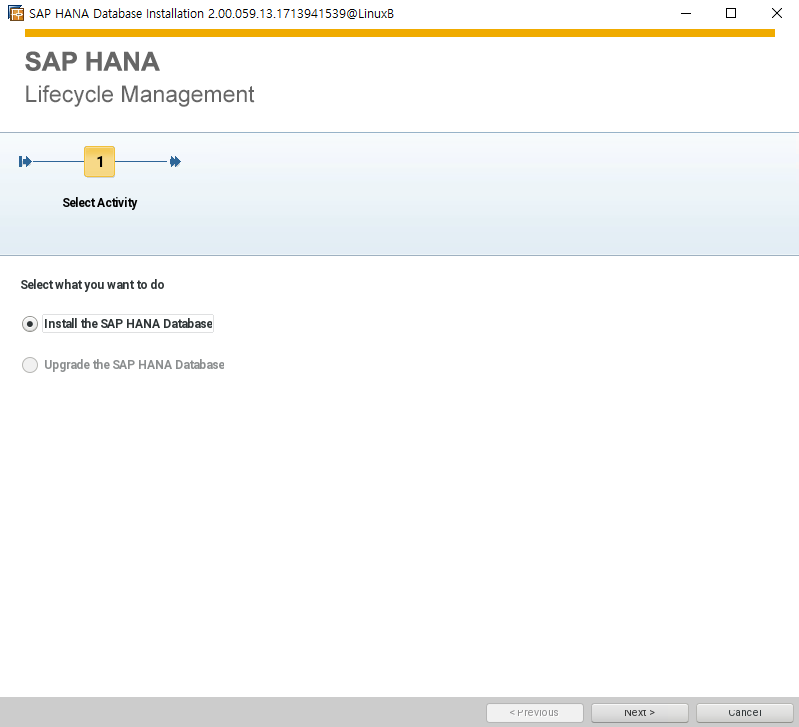
Task: Click the Lifecycle Management subtitle
Action: click(140, 95)
